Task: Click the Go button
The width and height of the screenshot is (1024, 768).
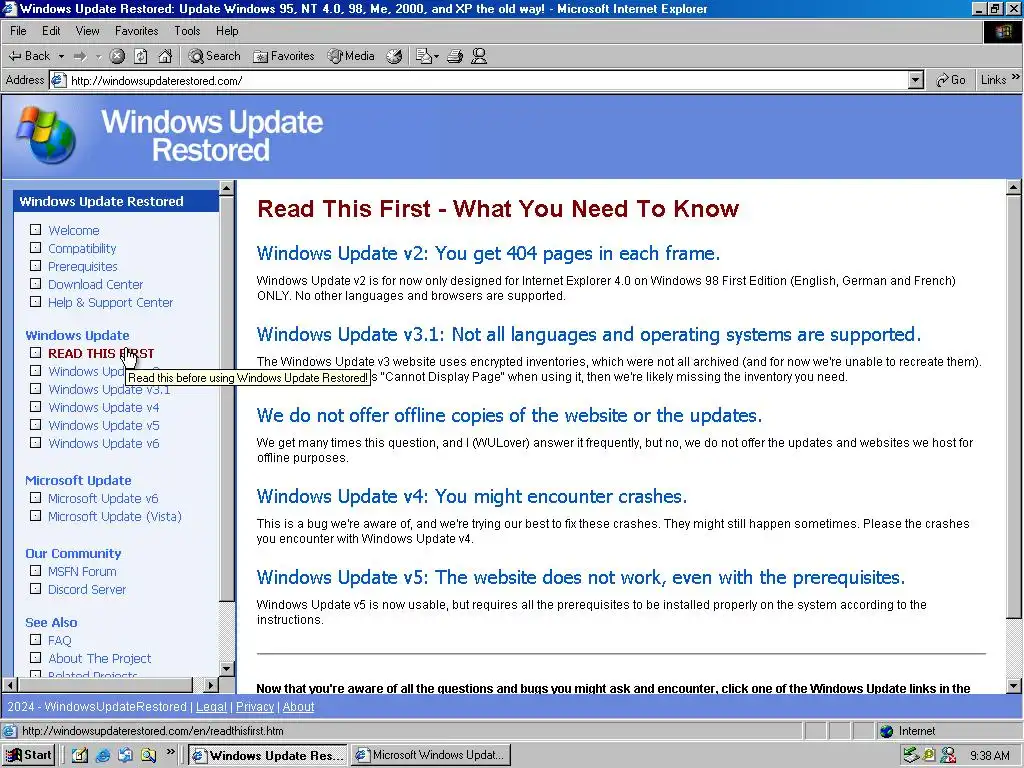Action: coord(951,80)
